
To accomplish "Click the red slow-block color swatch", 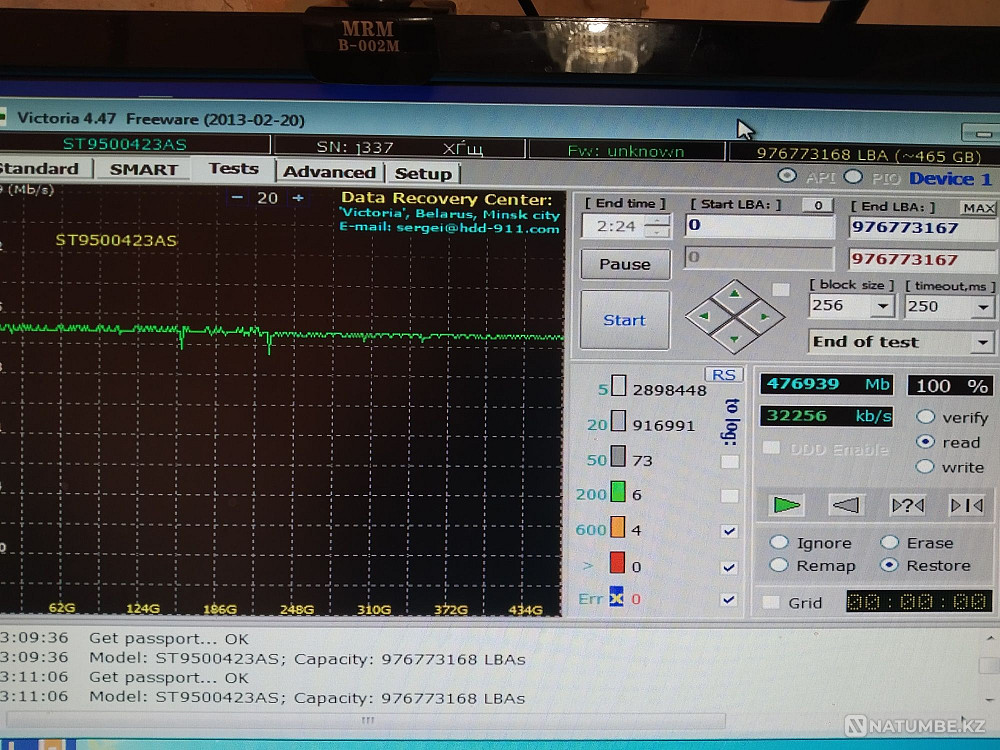I will point(617,562).
